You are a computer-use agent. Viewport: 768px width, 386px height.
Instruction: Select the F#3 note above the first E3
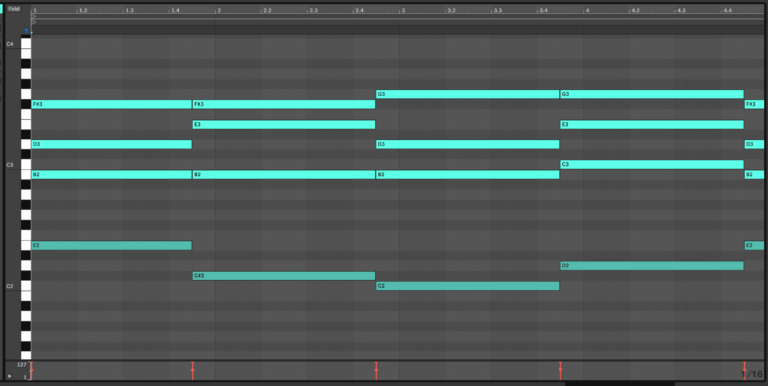[x=284, y=104]
